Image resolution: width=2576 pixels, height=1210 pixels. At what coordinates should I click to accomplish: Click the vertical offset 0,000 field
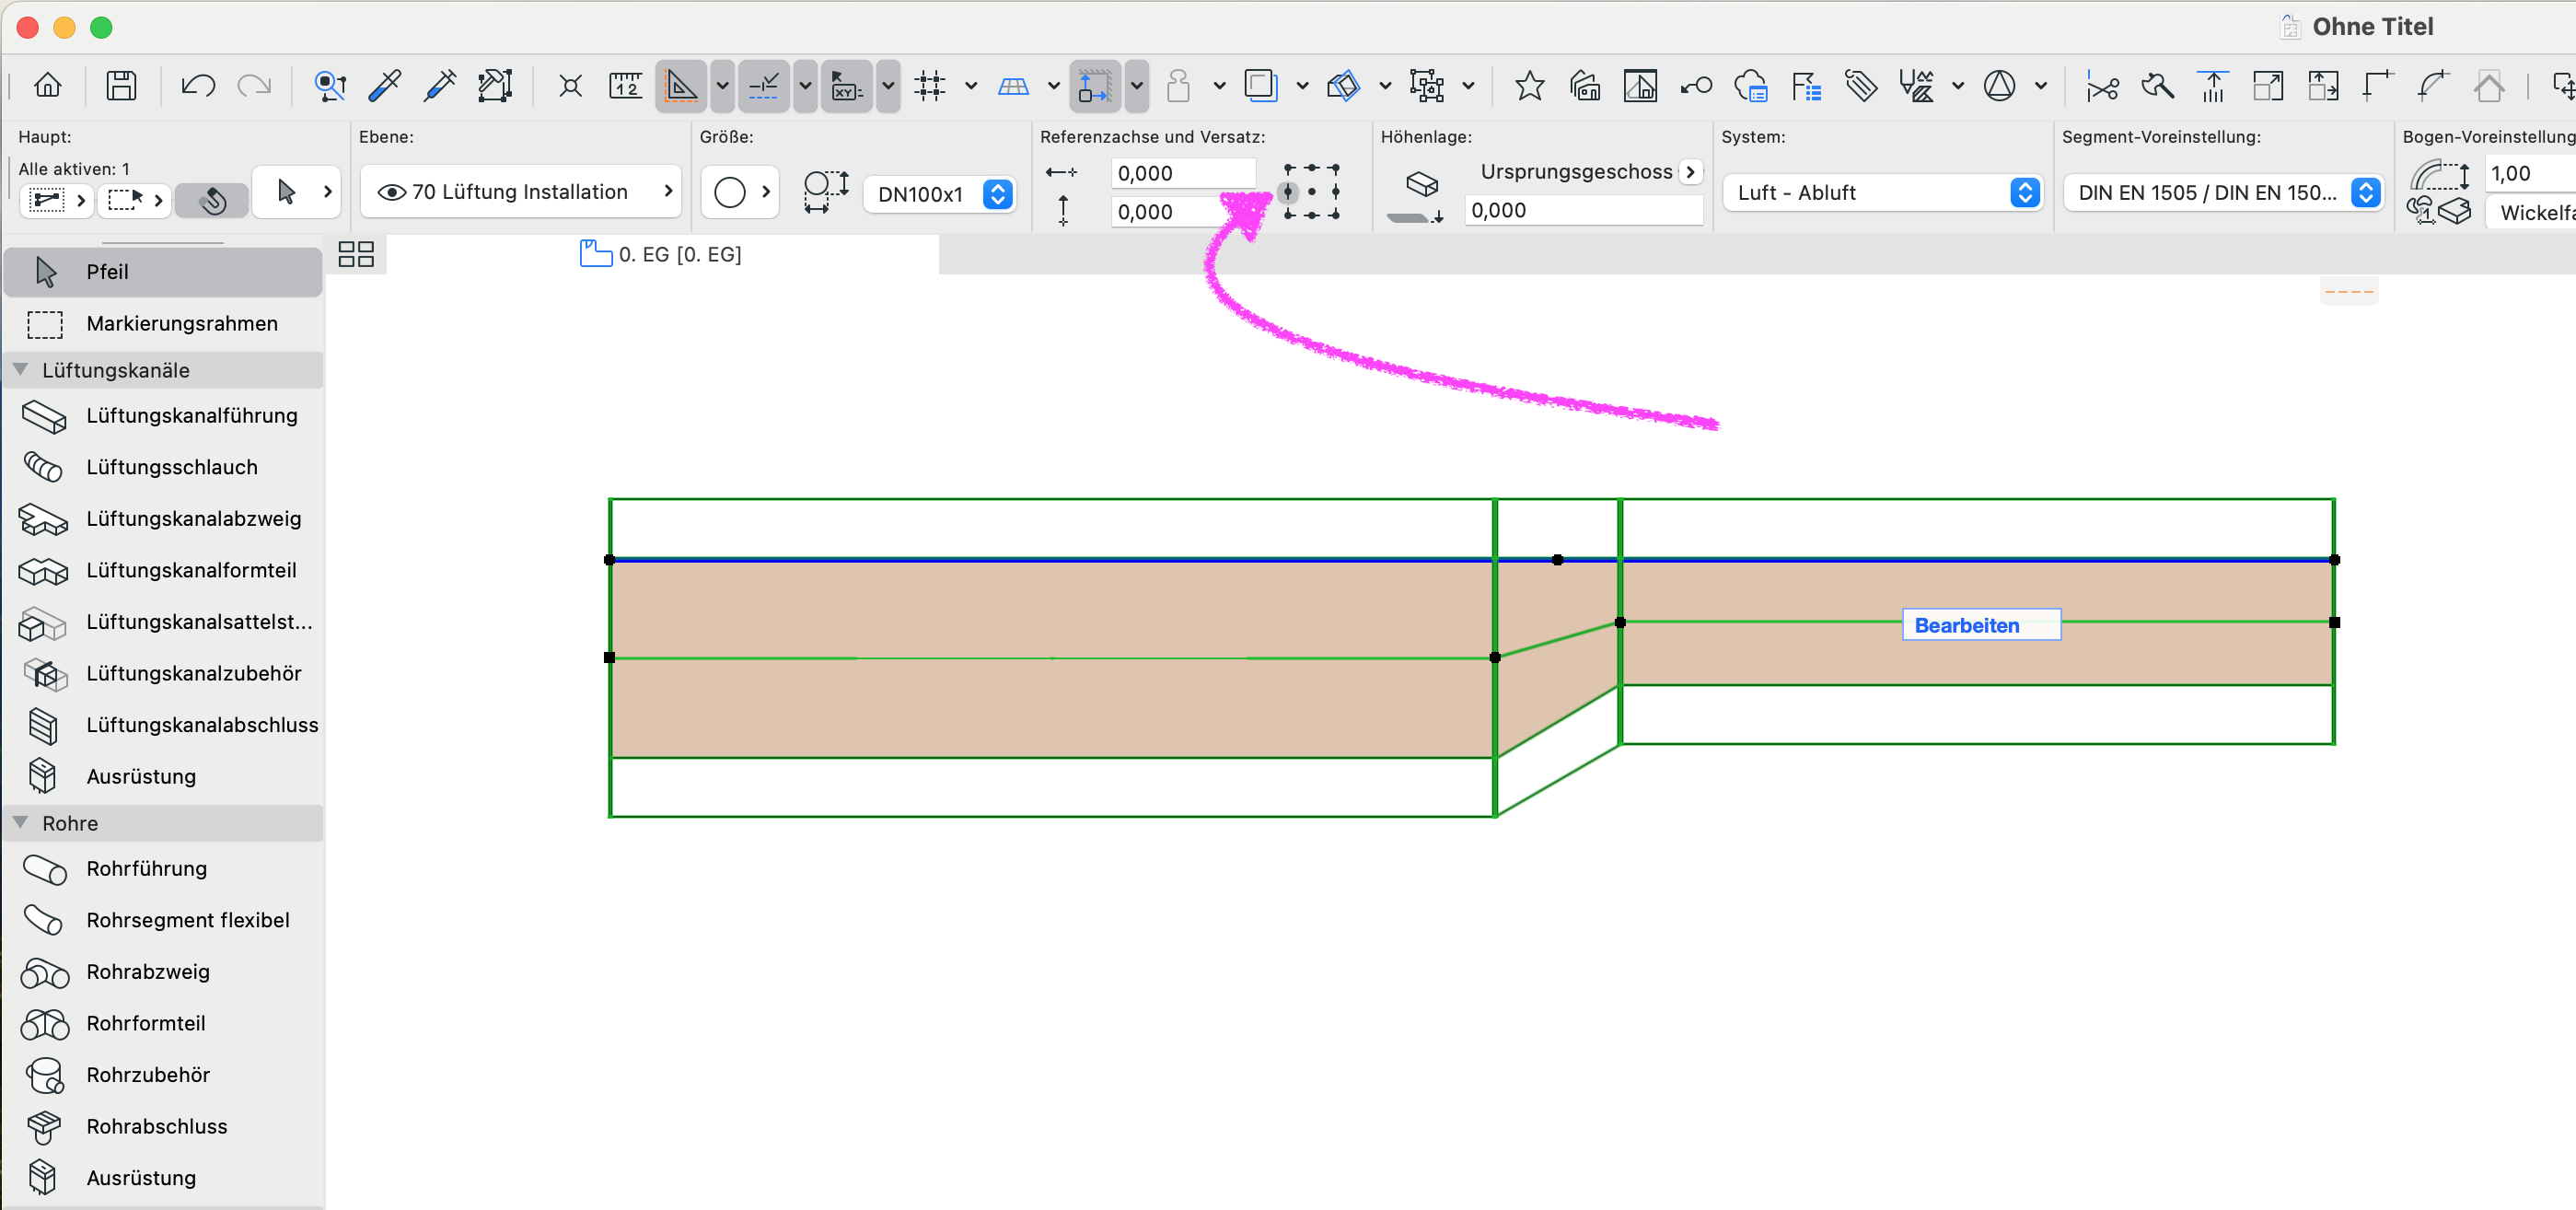(1182, 212)
